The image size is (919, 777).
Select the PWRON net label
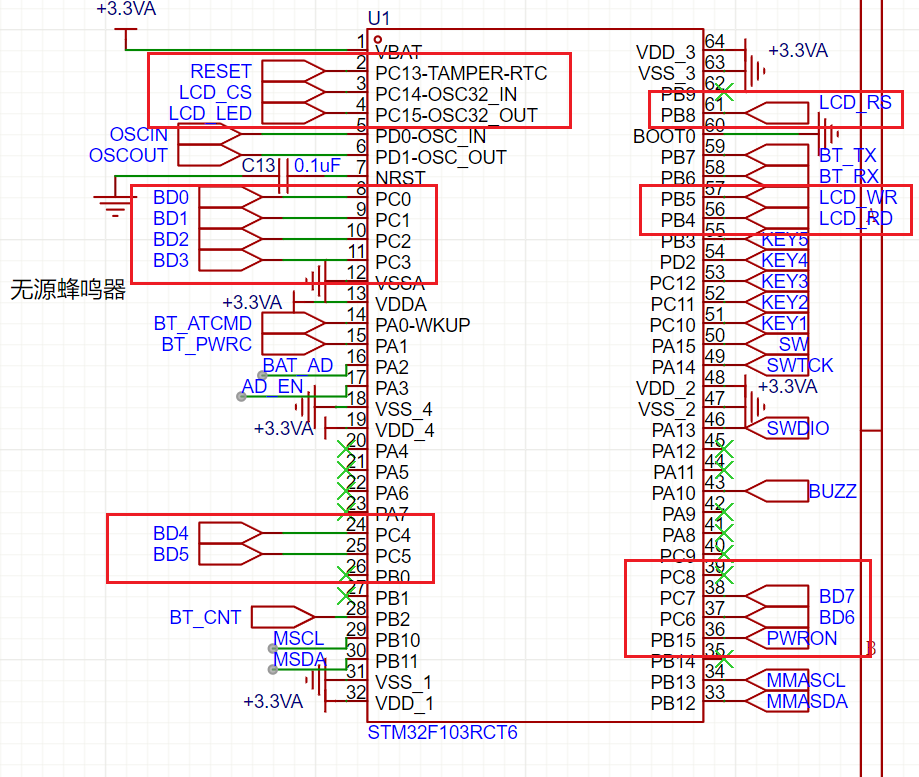(x=802, y=638)
